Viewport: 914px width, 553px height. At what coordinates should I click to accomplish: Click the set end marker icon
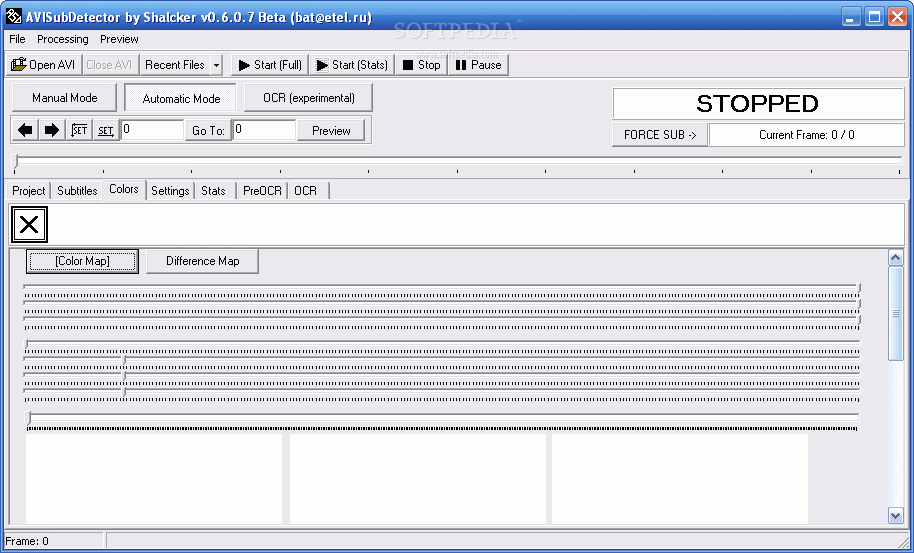coord(106,130)
